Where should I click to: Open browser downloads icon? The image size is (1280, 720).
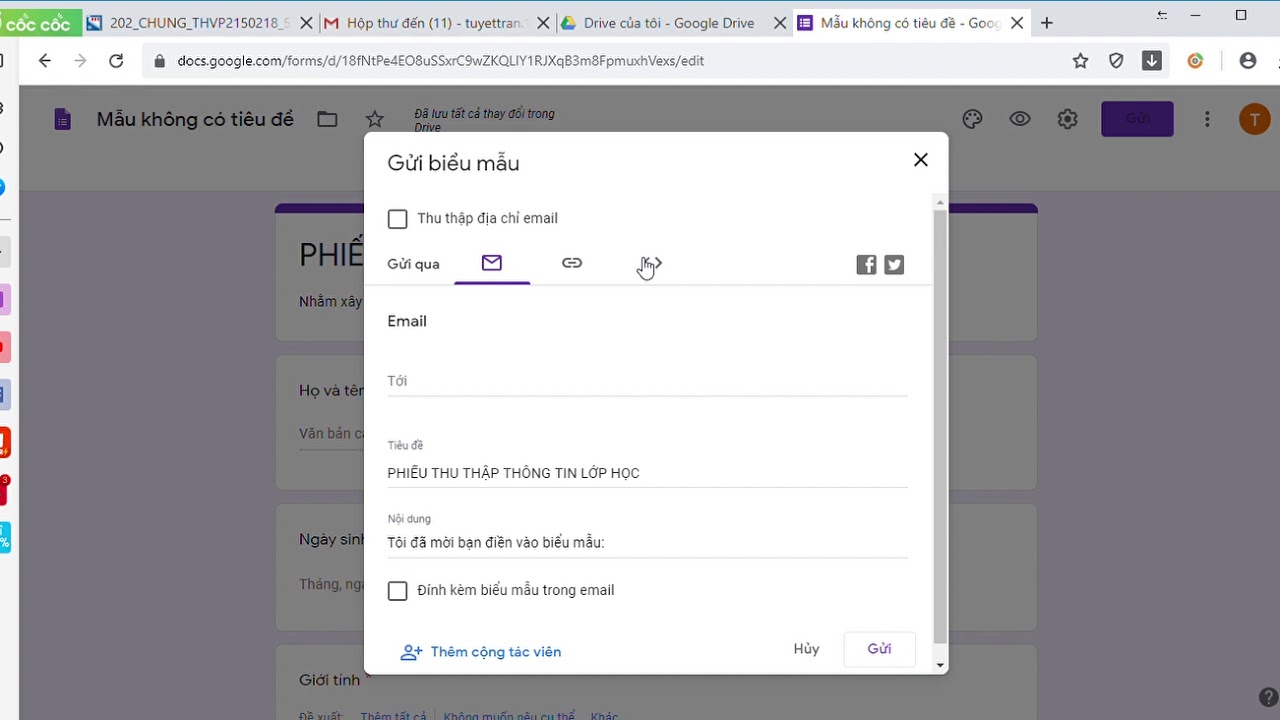[x=1152, y=61]
